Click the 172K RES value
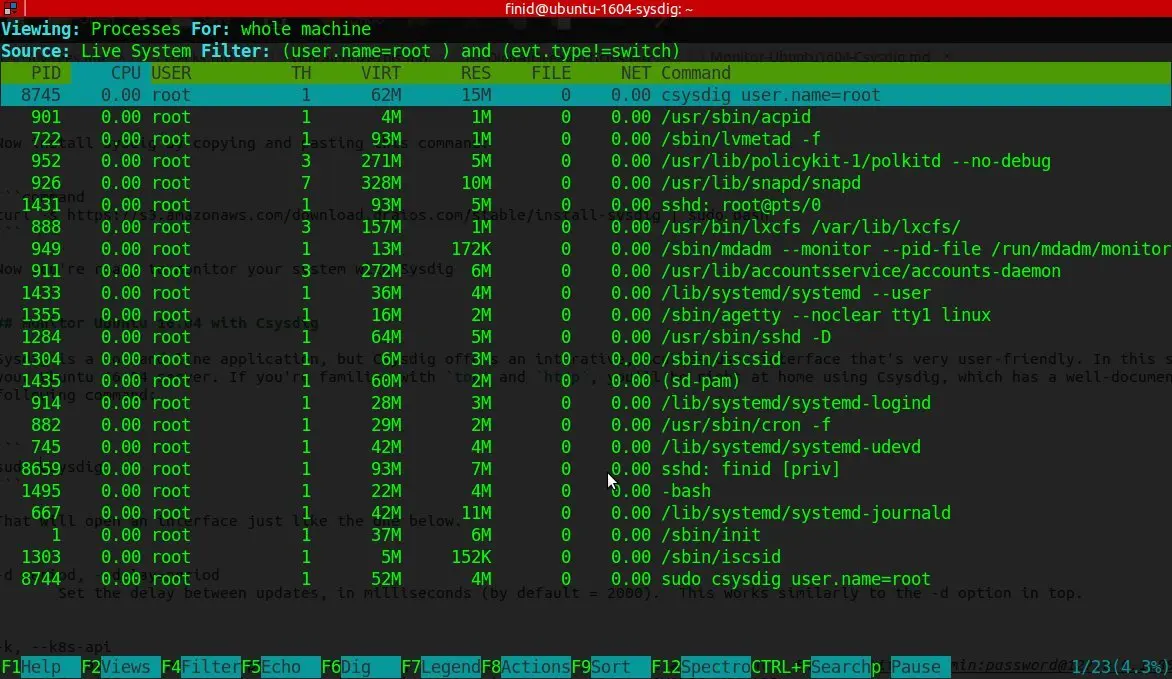 click(x=471, y=249)
